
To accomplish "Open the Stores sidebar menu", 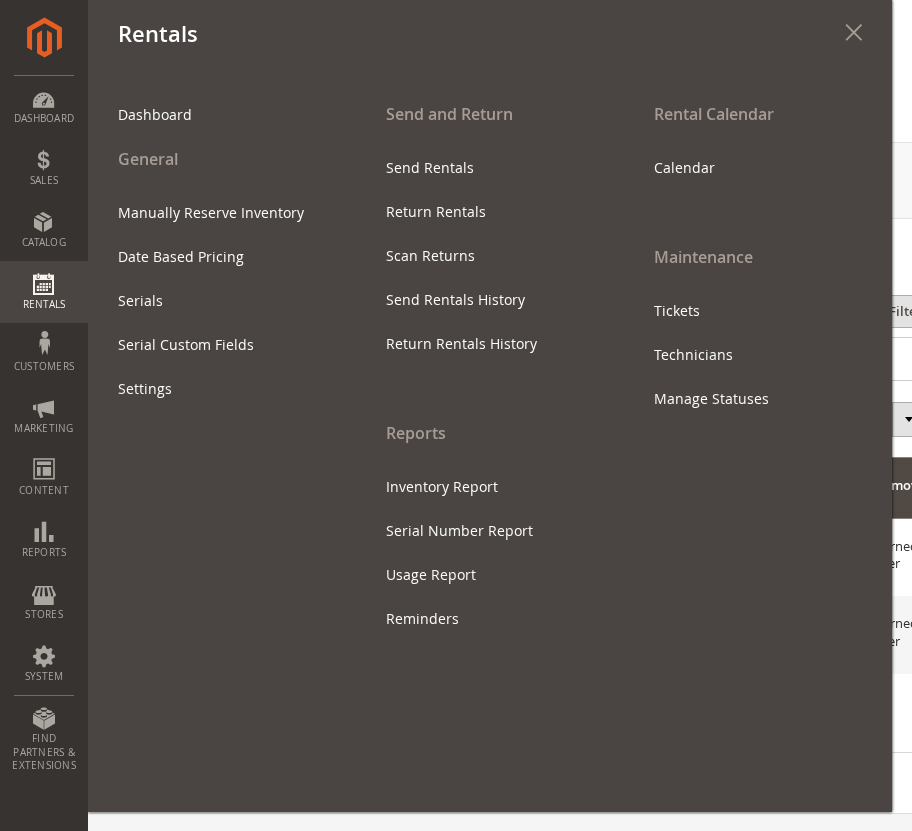I will click(44, 602).
